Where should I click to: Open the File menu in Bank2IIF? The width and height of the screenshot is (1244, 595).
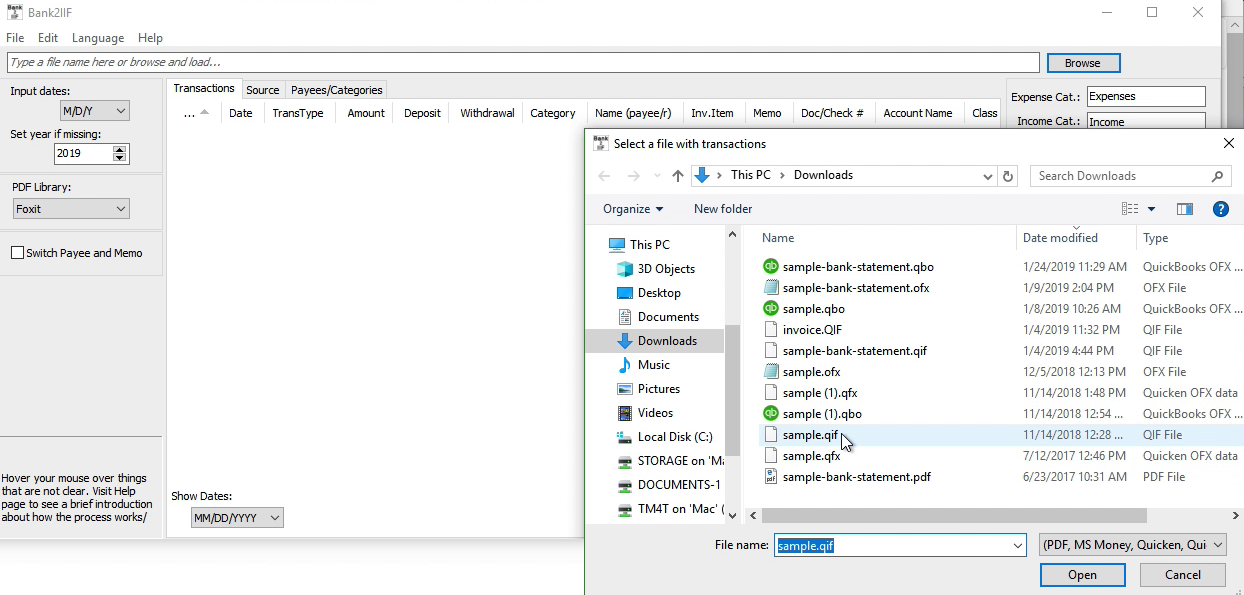point(15,38)
